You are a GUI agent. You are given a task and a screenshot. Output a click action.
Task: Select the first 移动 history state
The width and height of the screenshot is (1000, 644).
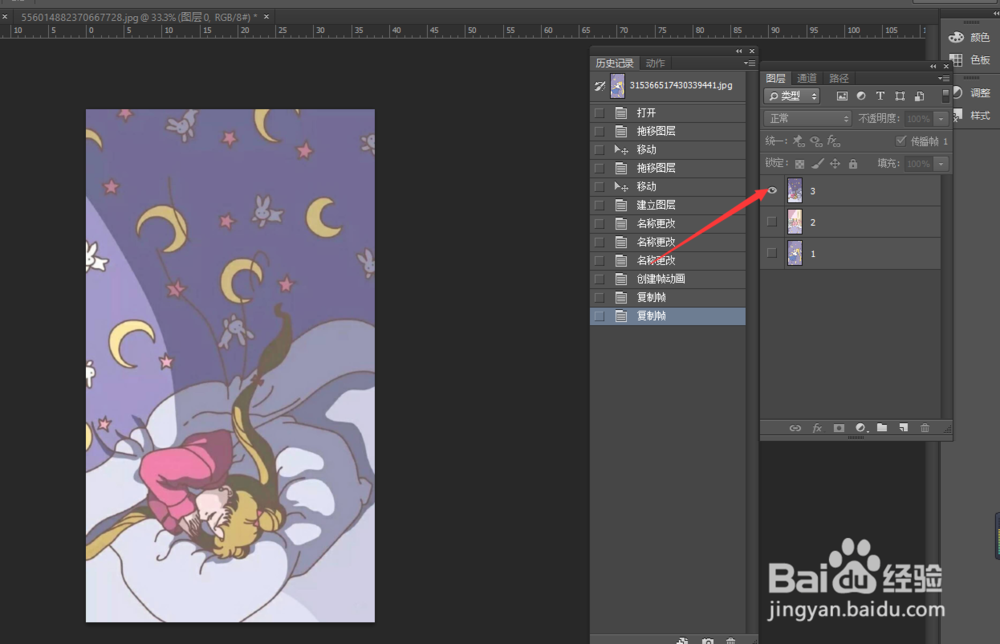pyautogui.click(x=668, y=150)
